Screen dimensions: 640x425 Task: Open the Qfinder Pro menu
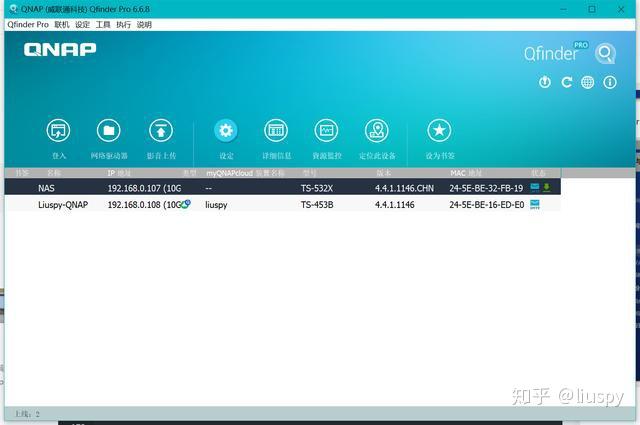(x=28, y=24)
